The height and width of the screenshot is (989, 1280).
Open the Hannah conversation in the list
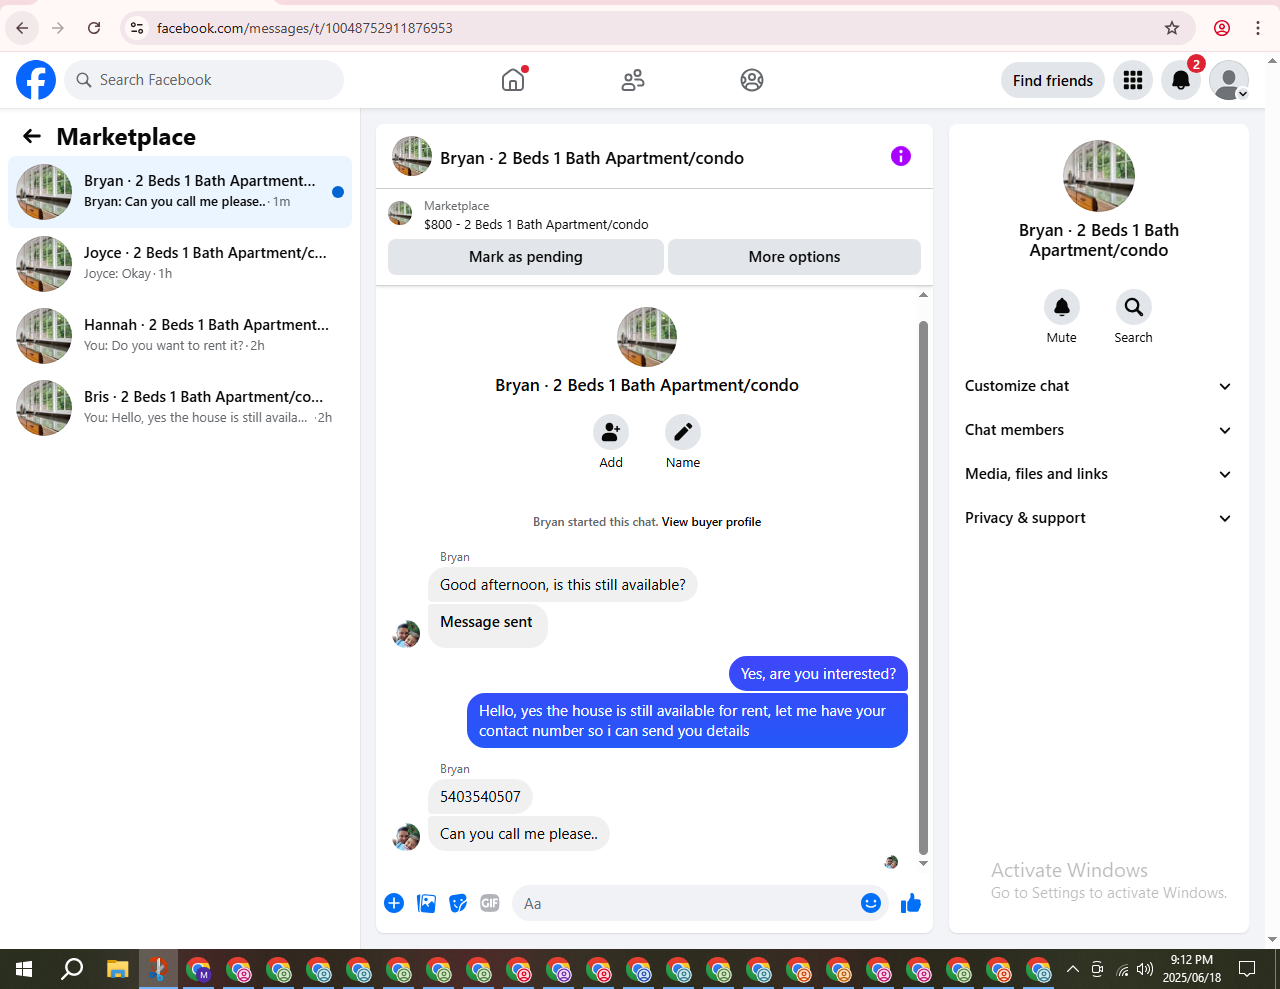pos(180,336)
